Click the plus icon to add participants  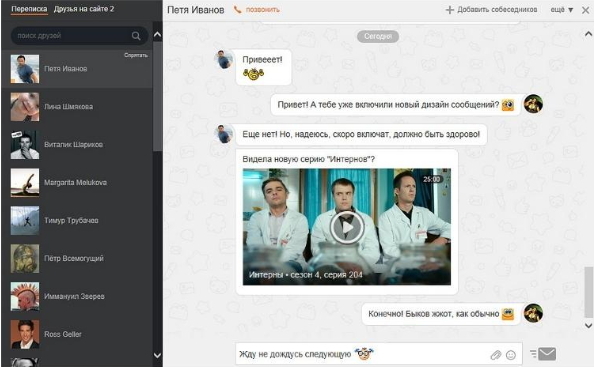tap(450, 10)
